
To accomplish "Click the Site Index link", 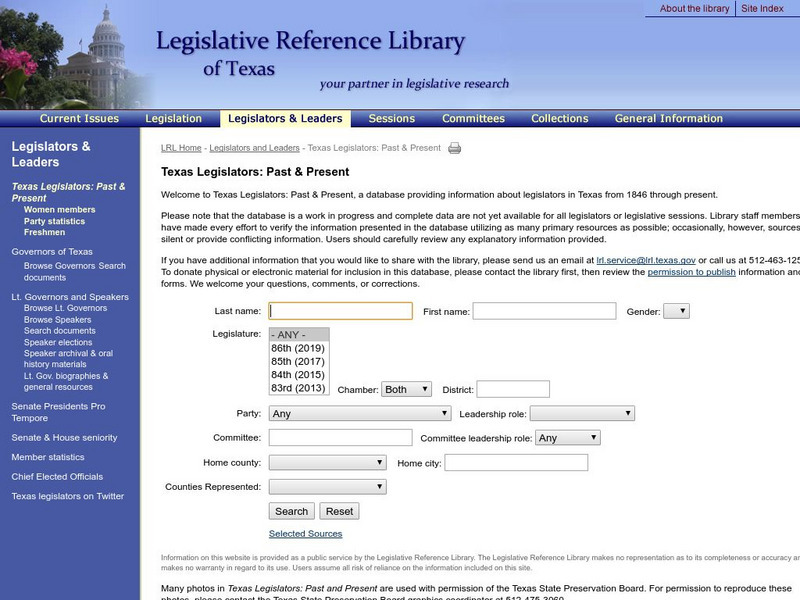I will tap(762, 9).
